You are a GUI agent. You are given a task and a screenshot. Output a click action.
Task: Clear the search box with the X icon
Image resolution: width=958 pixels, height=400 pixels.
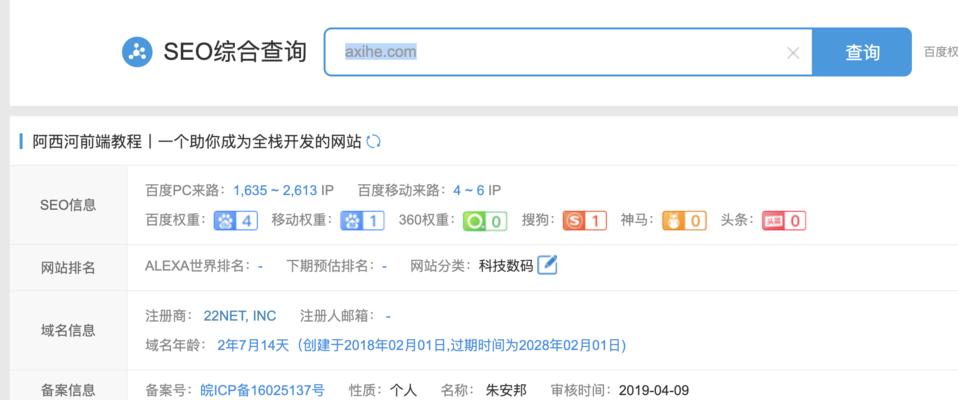[x=792, y=53]
